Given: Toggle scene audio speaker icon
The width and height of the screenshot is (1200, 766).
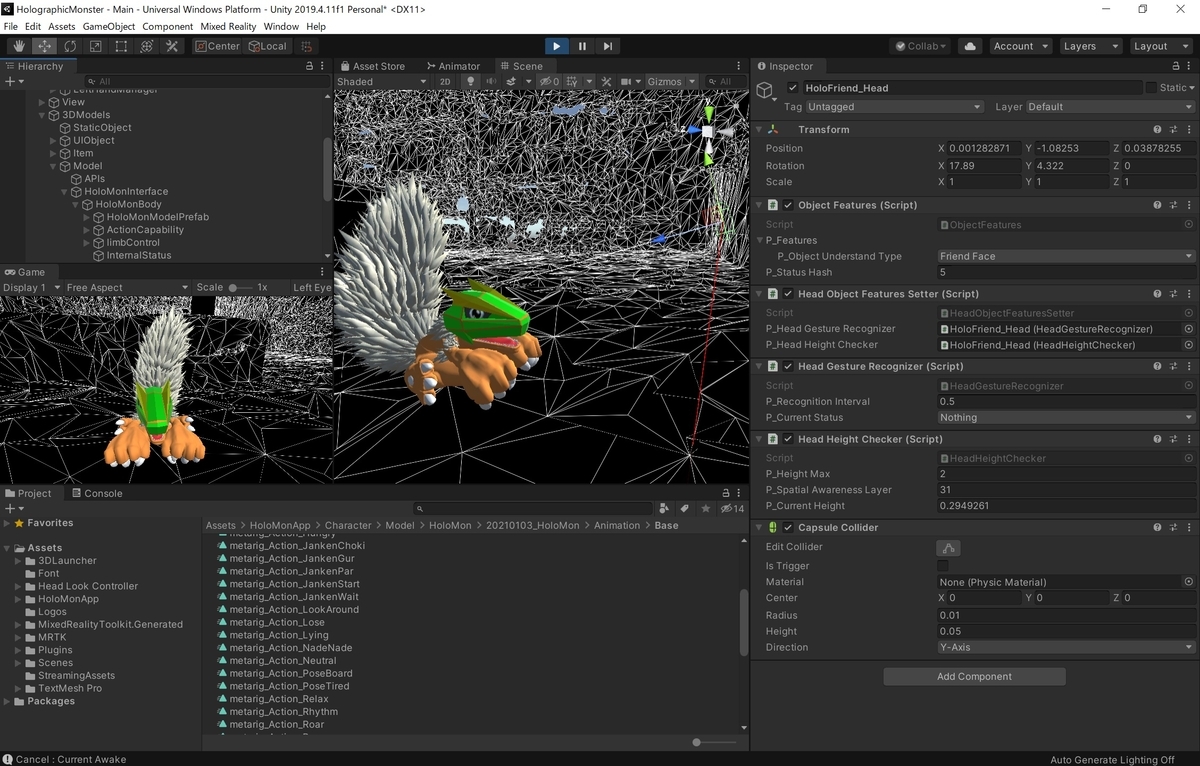Looking at the screenshot, I should coord(491,82).
